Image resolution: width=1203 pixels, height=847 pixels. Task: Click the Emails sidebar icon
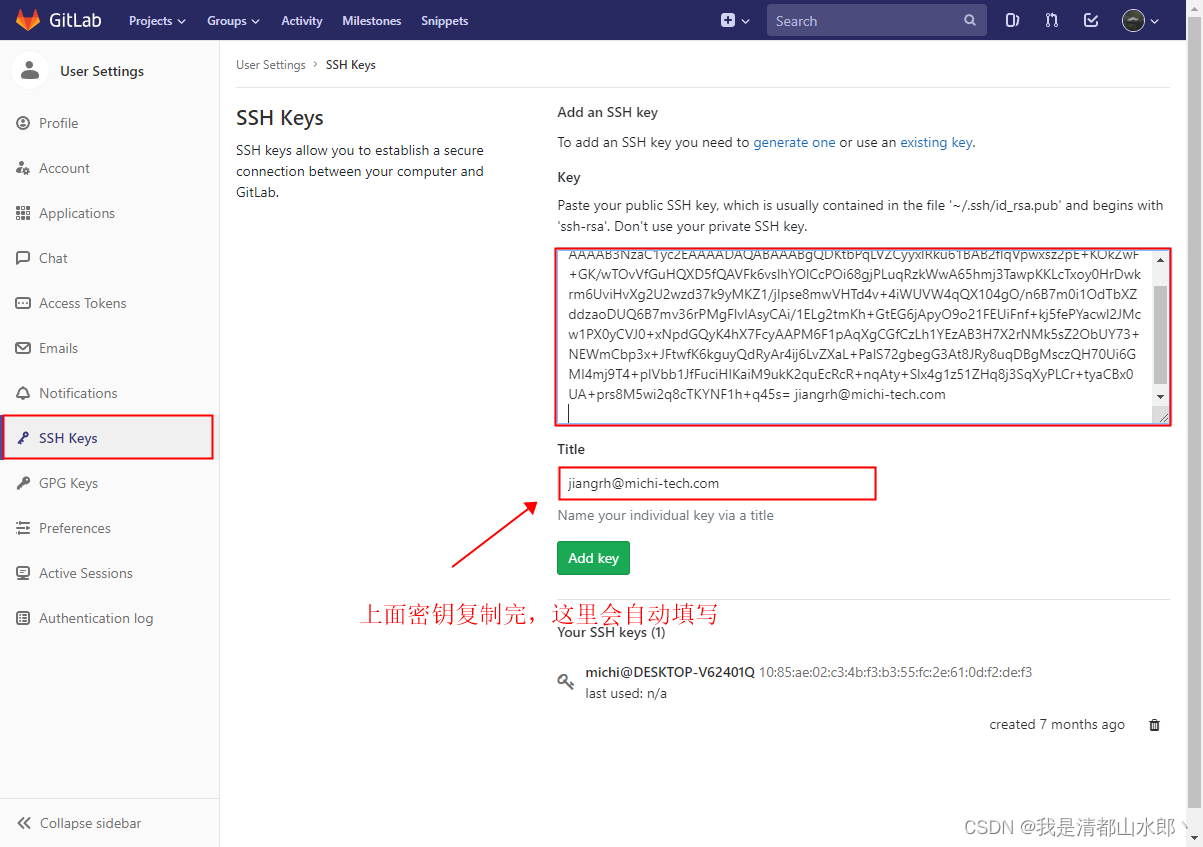[24, 348]
